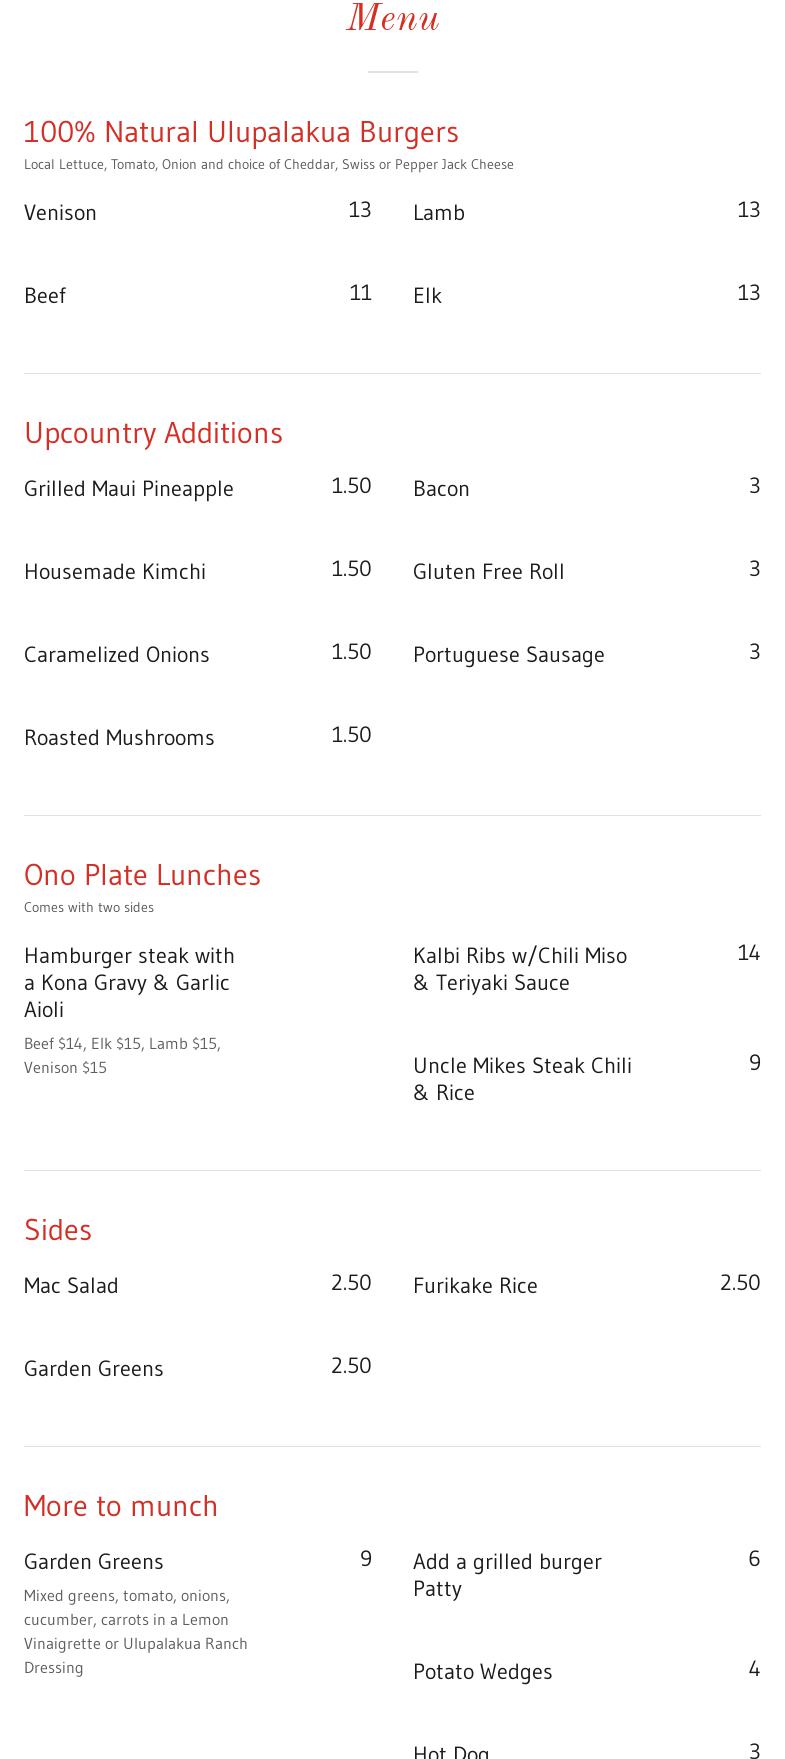Select the Venison burger item
This screenshot has height=1759, width=785.
coord(60,213)
